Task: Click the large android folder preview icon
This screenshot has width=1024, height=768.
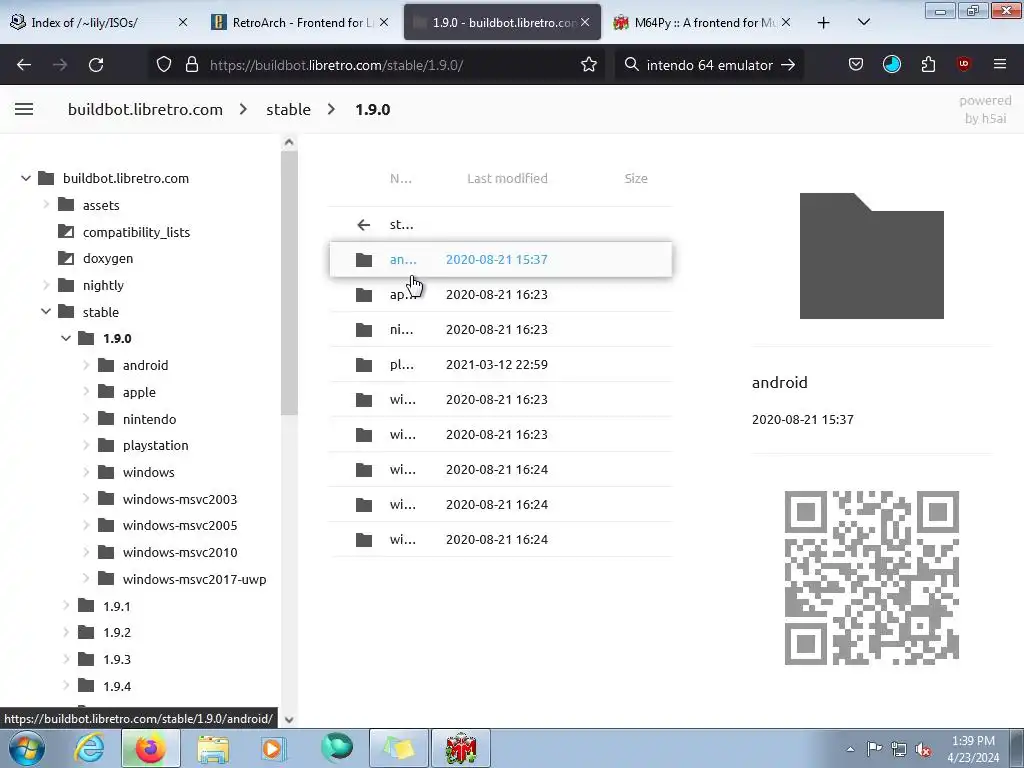Action: point(871,256)
